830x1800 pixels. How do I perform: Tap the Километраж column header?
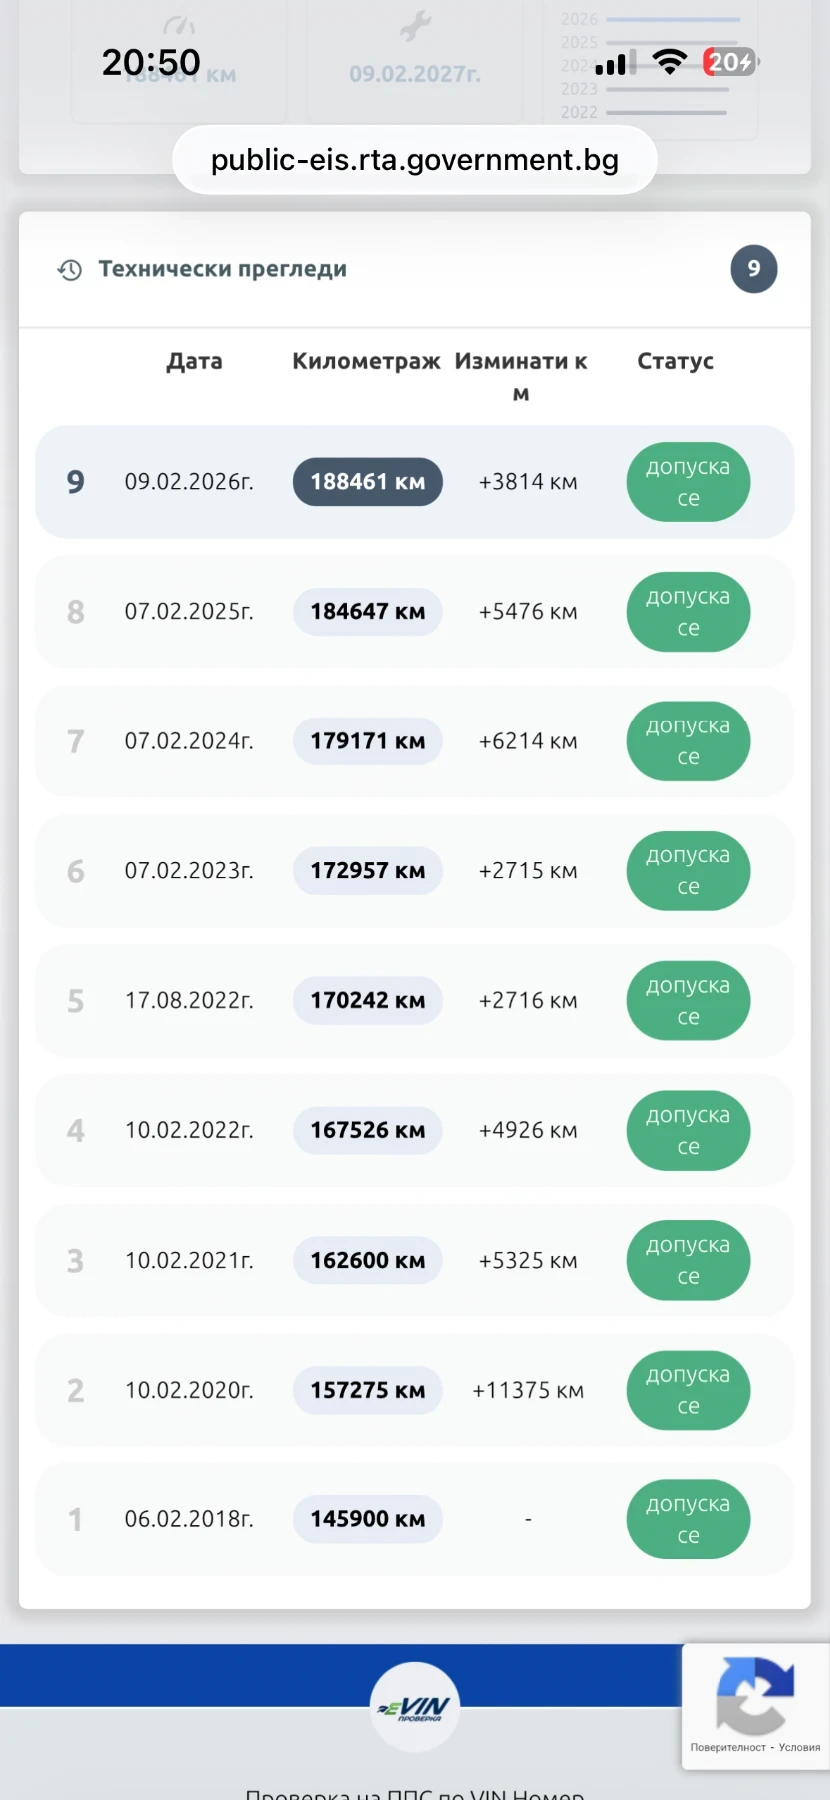[366, 361]
